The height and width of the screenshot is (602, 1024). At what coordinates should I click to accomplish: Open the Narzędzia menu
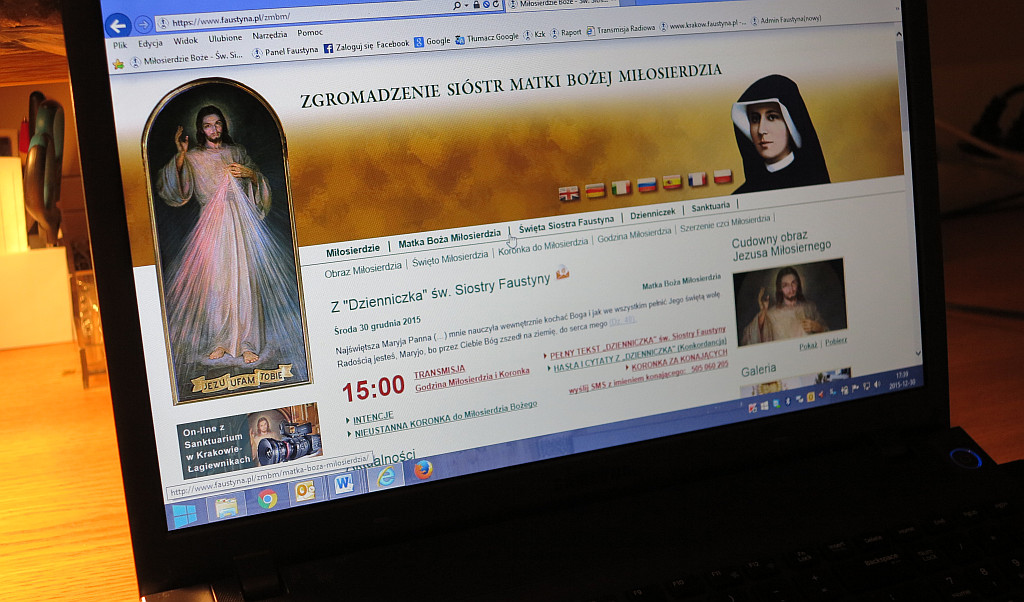(270, 35)
